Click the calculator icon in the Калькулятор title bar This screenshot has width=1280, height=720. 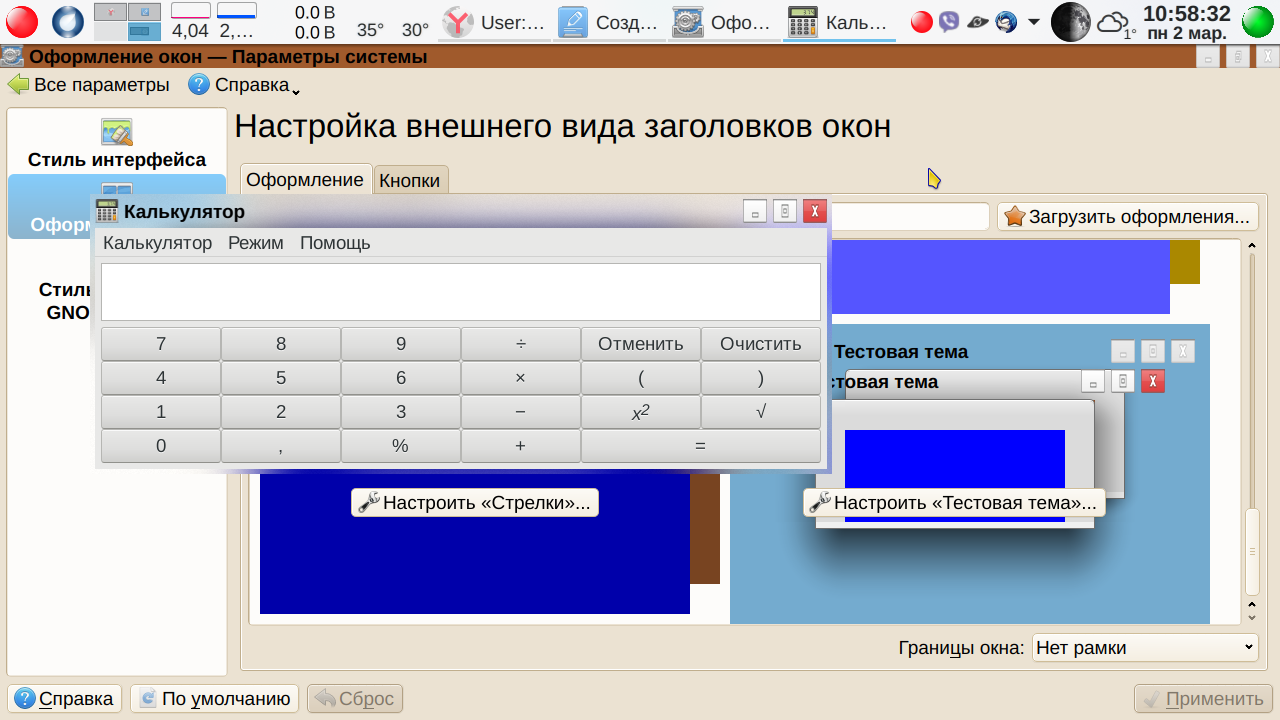pyautogui.click(x=107, y=211)
